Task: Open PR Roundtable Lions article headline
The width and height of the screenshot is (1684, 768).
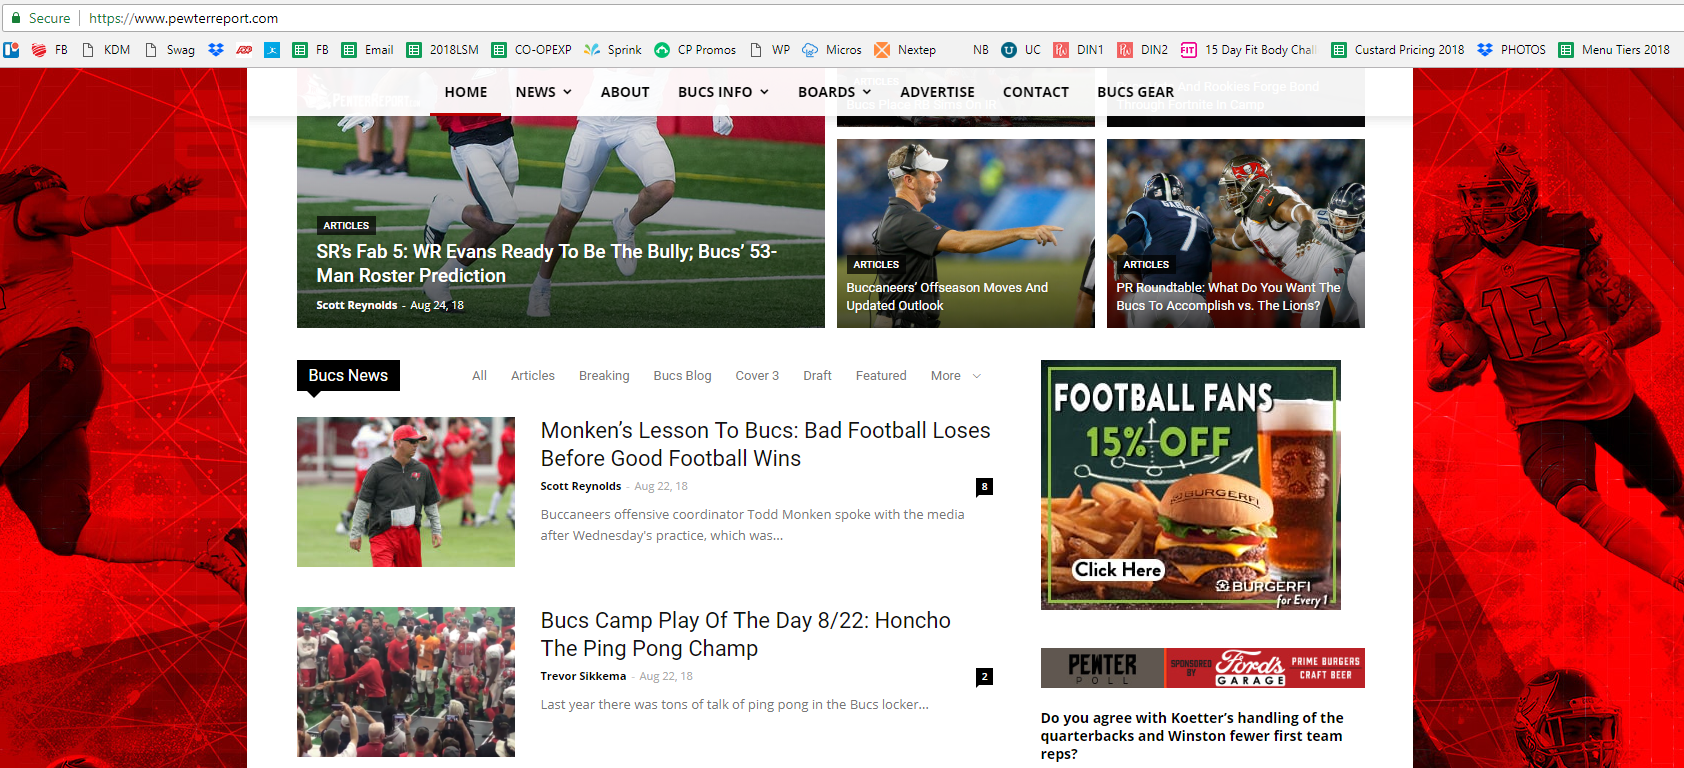Action: [1228, 296]
